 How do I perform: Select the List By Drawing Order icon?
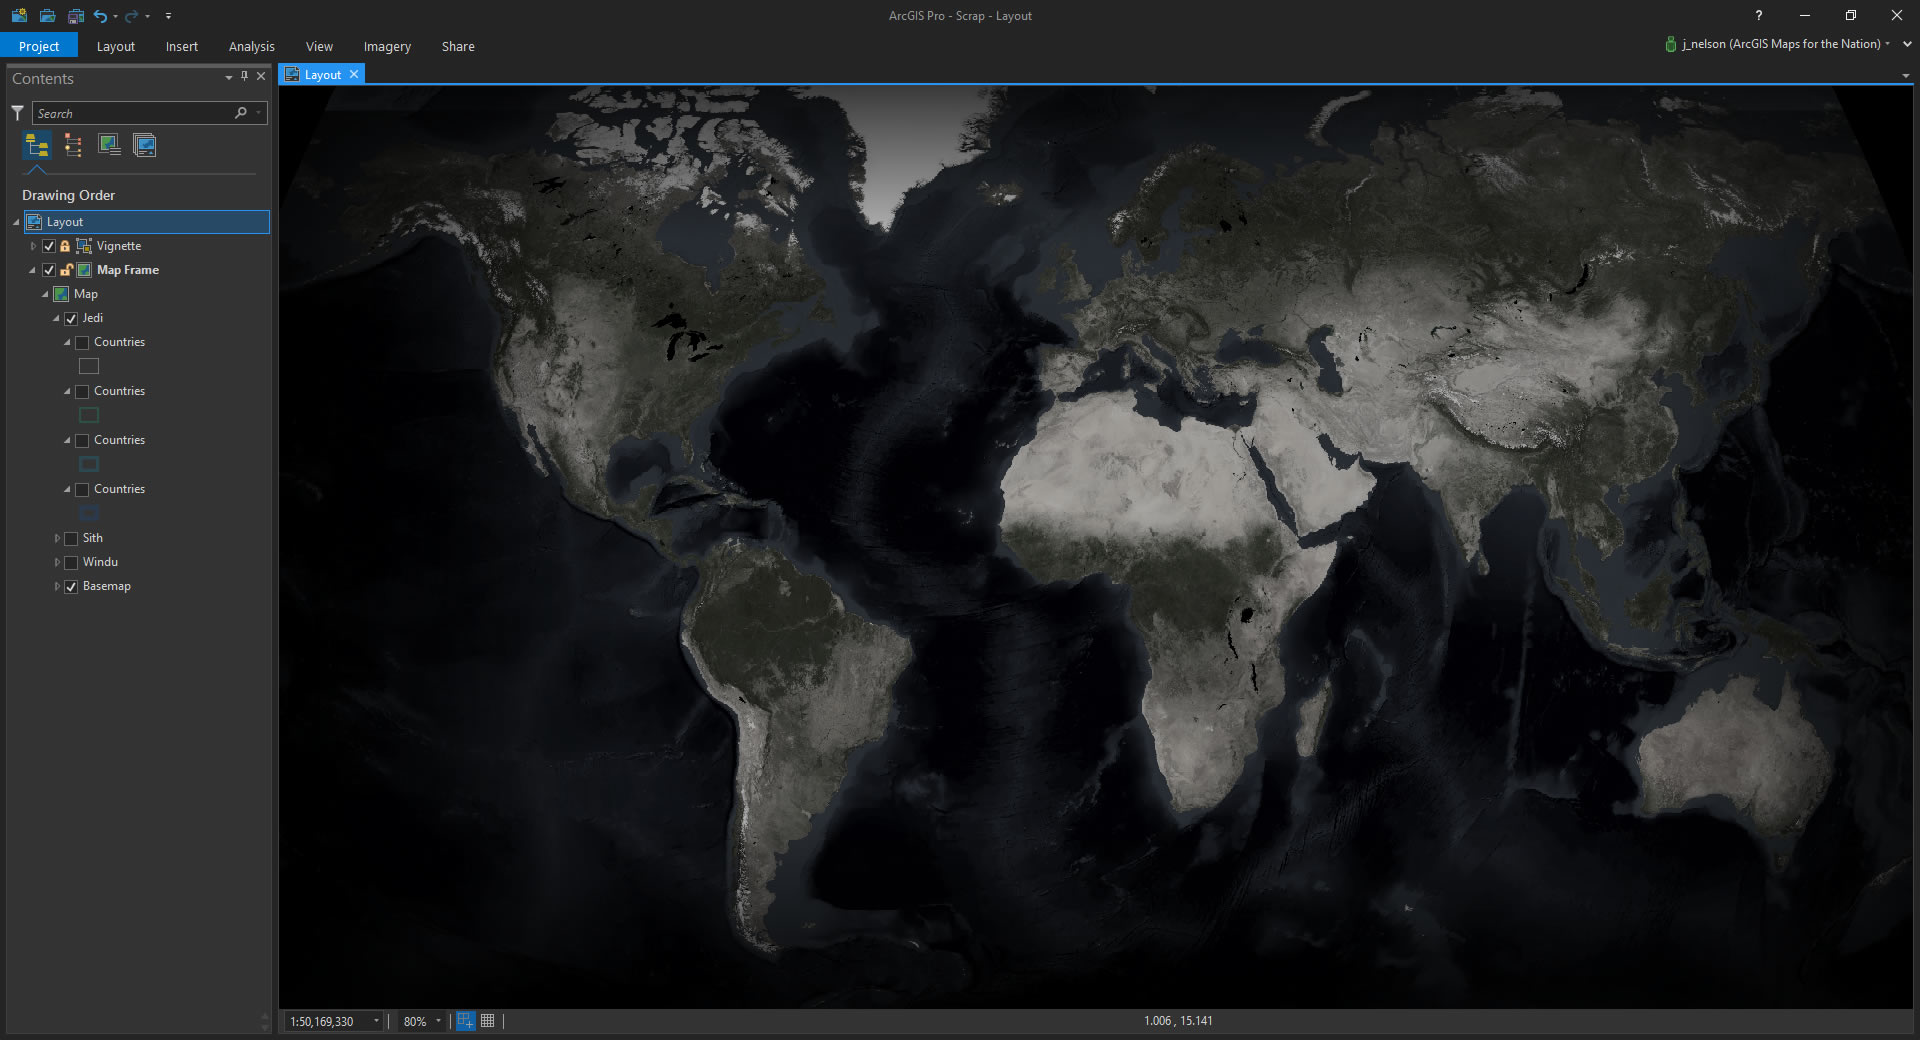coord(37,146)
